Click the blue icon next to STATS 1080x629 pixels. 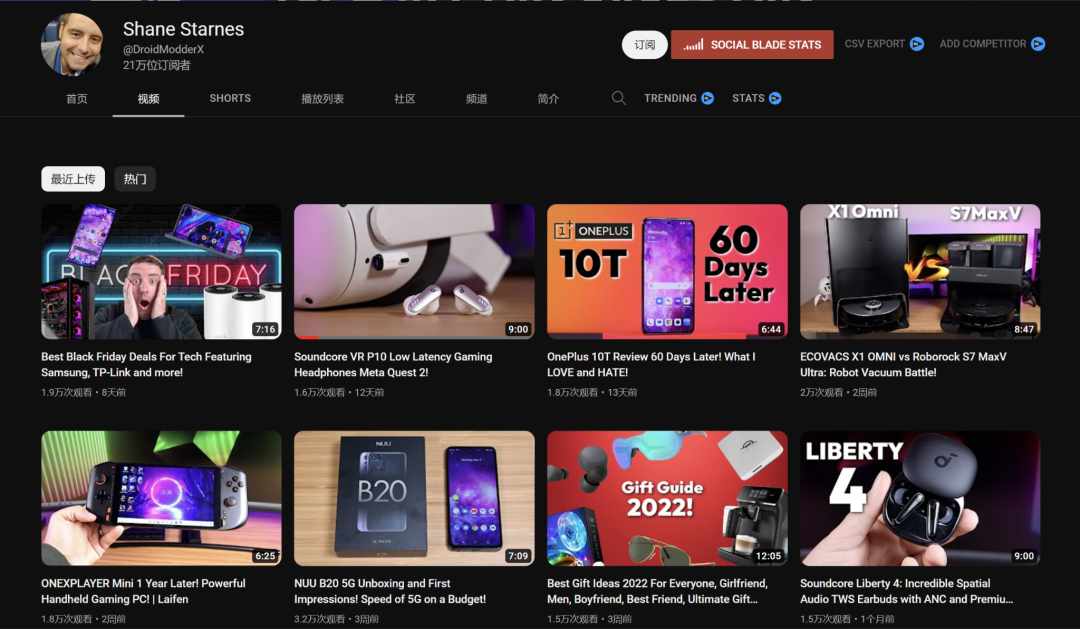click(775, 99)
